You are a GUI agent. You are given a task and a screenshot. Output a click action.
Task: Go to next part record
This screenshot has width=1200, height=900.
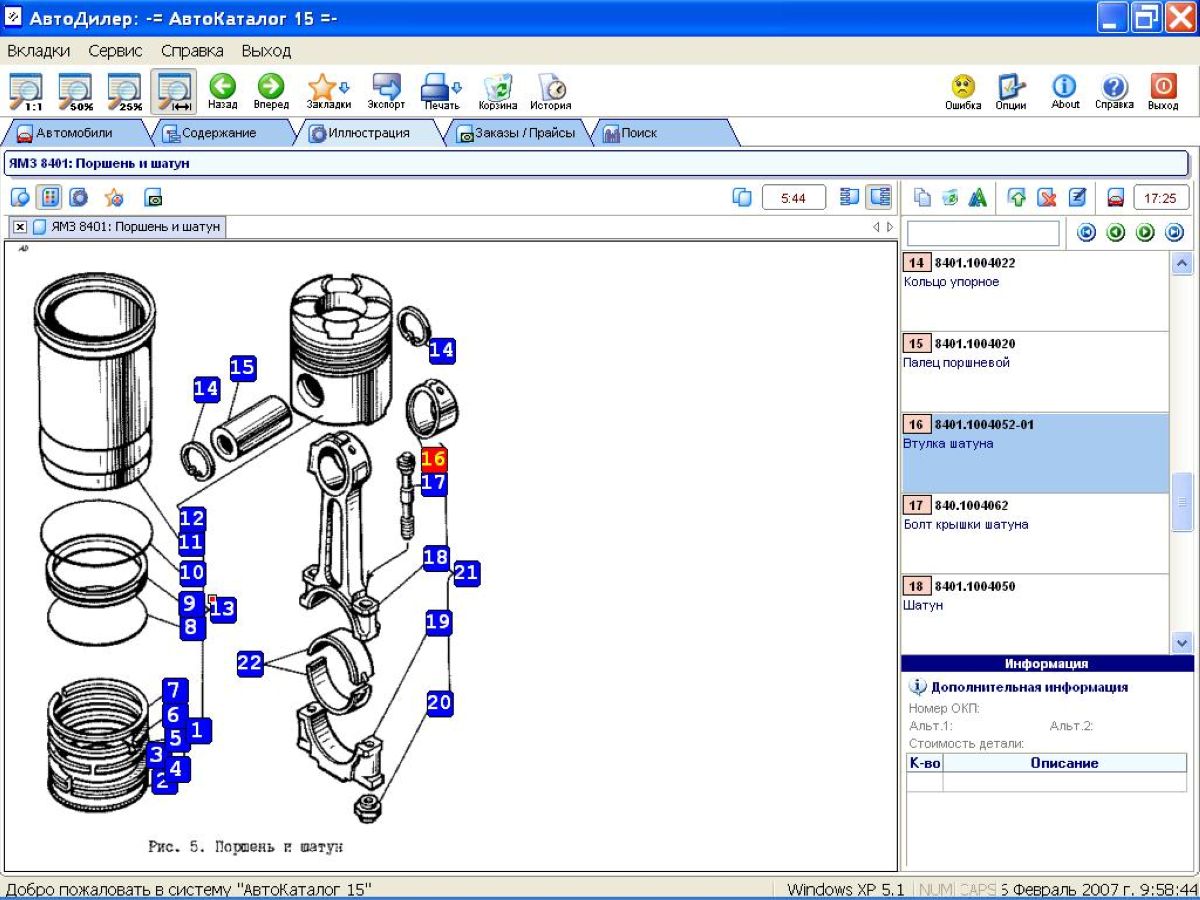pyautogui.click(x=1146, y=233)
